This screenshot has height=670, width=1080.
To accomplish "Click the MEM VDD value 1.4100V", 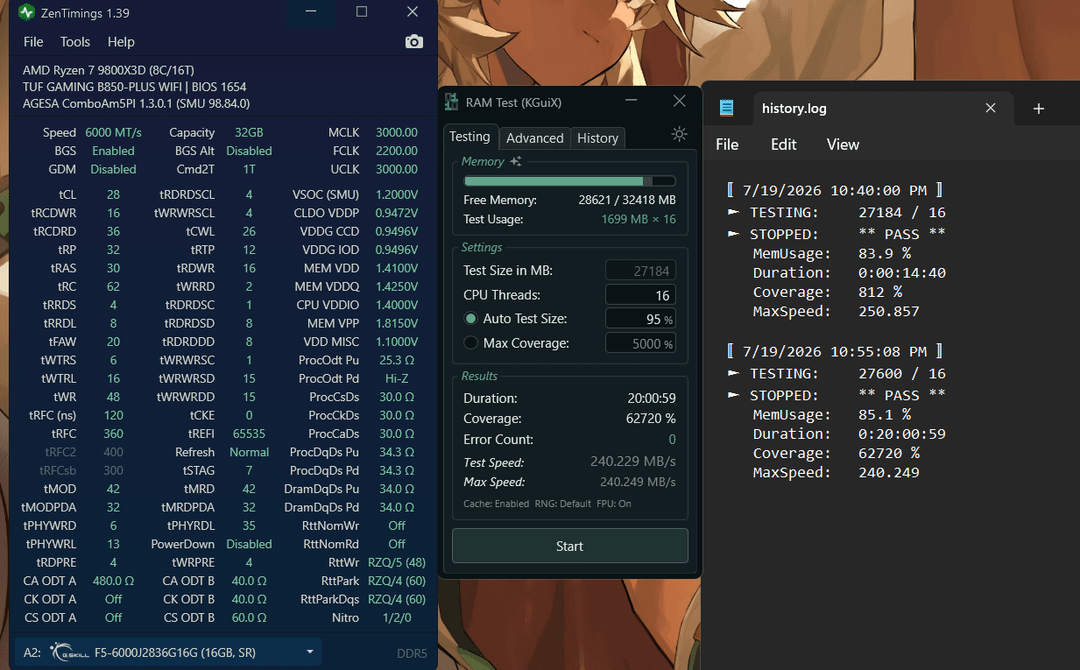I will tap(396, 268).
